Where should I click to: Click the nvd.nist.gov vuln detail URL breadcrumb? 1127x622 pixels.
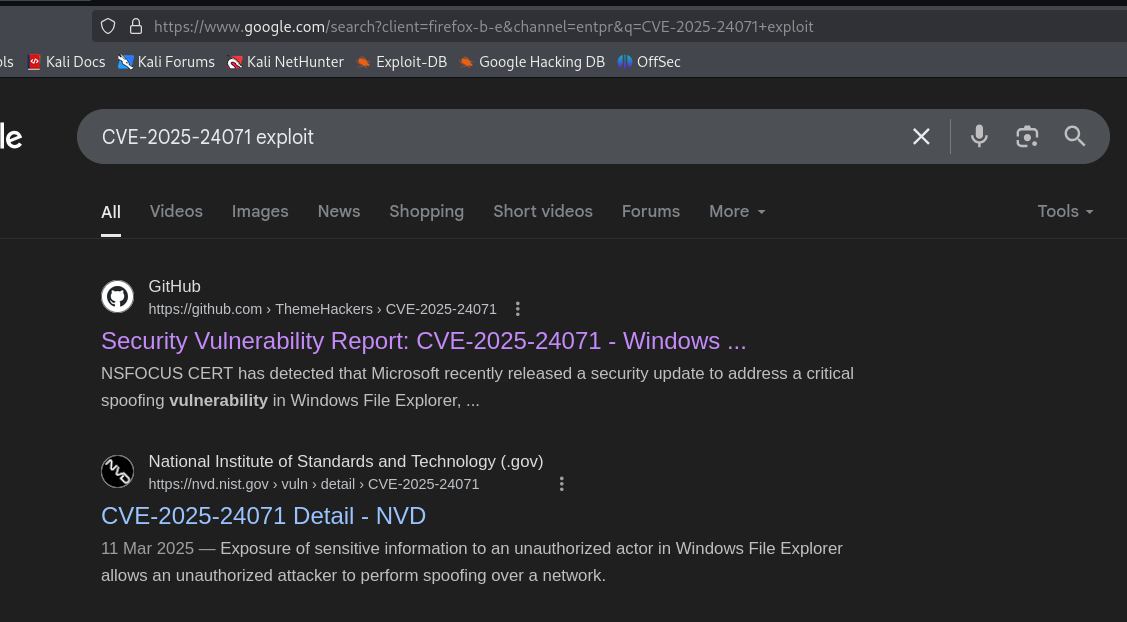point(313,485)
